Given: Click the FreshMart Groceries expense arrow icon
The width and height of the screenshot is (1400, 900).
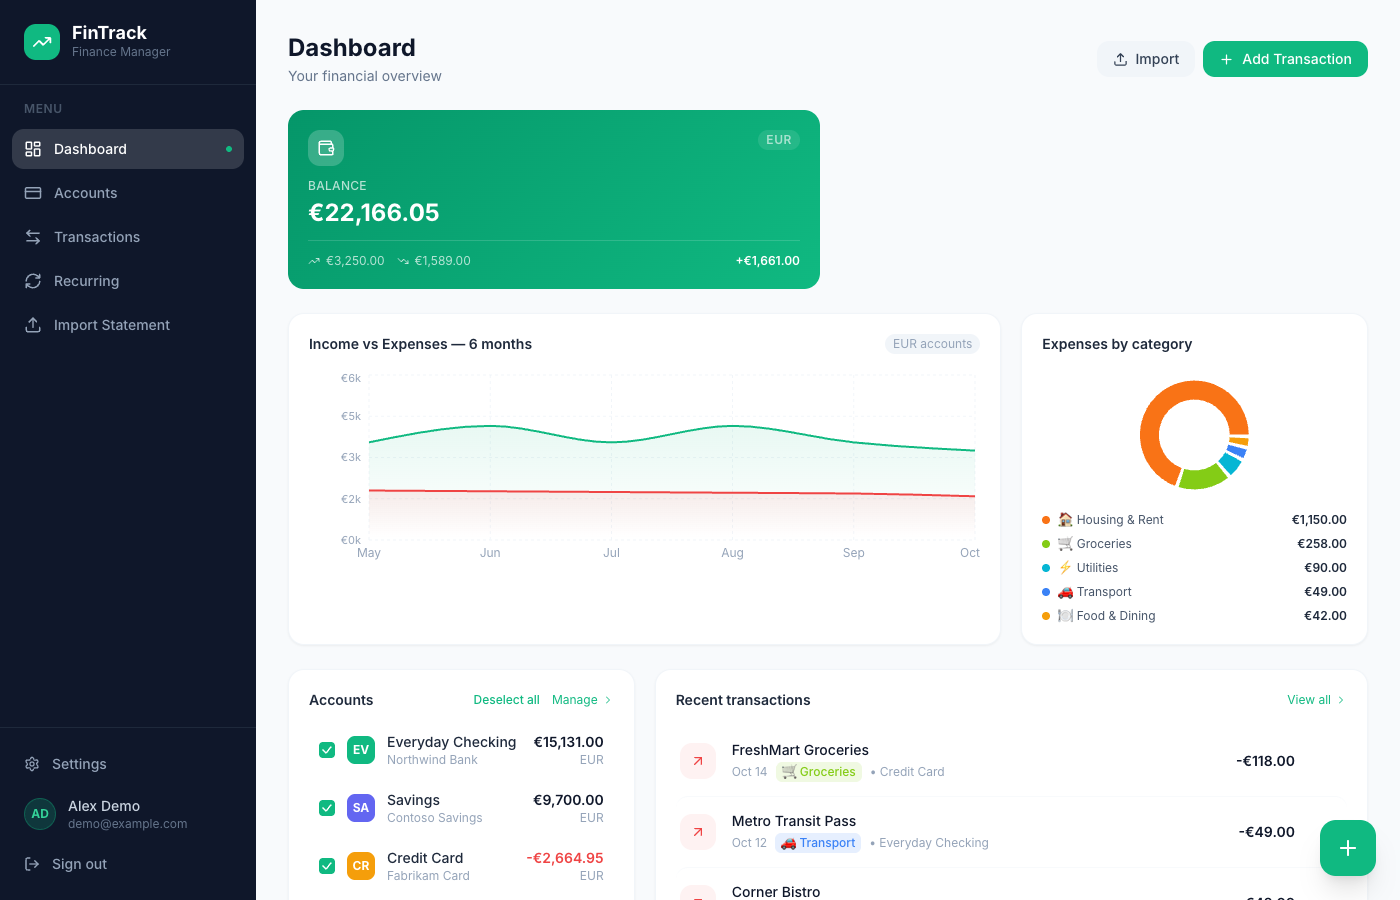Looking at the screenshot, I should 698,761.
